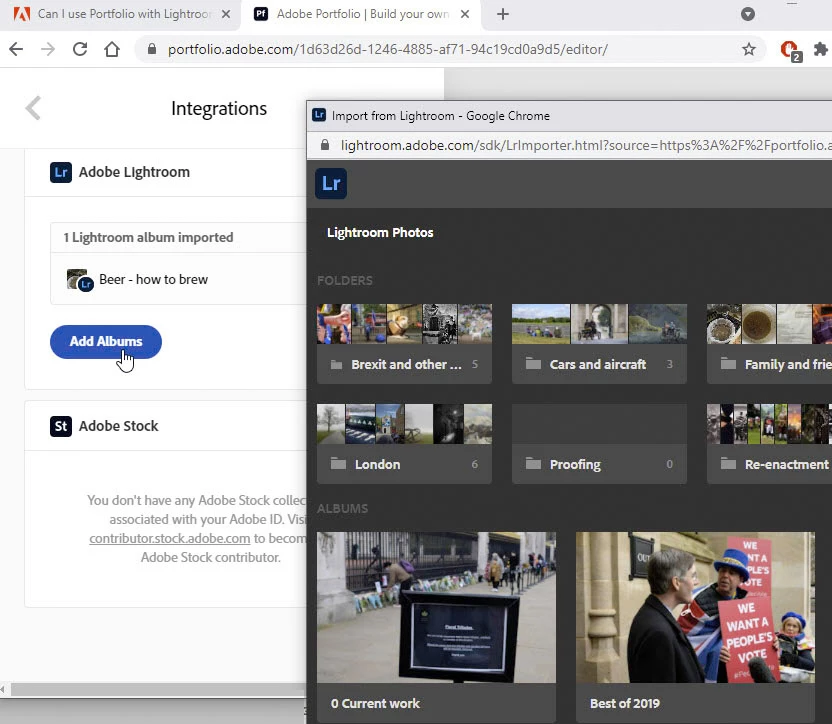
Task: Open 'Brexit and other ...' folder
Action: coord(404,343)
